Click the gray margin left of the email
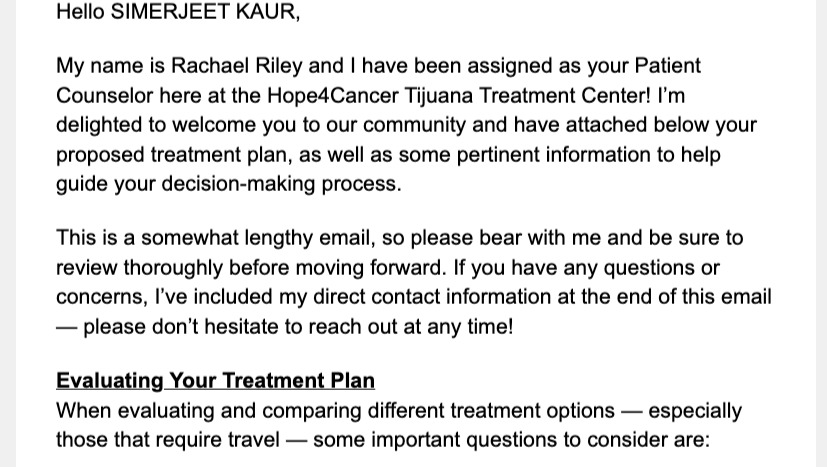The height and width of the screenshot is (467, 827). [8, 233]
